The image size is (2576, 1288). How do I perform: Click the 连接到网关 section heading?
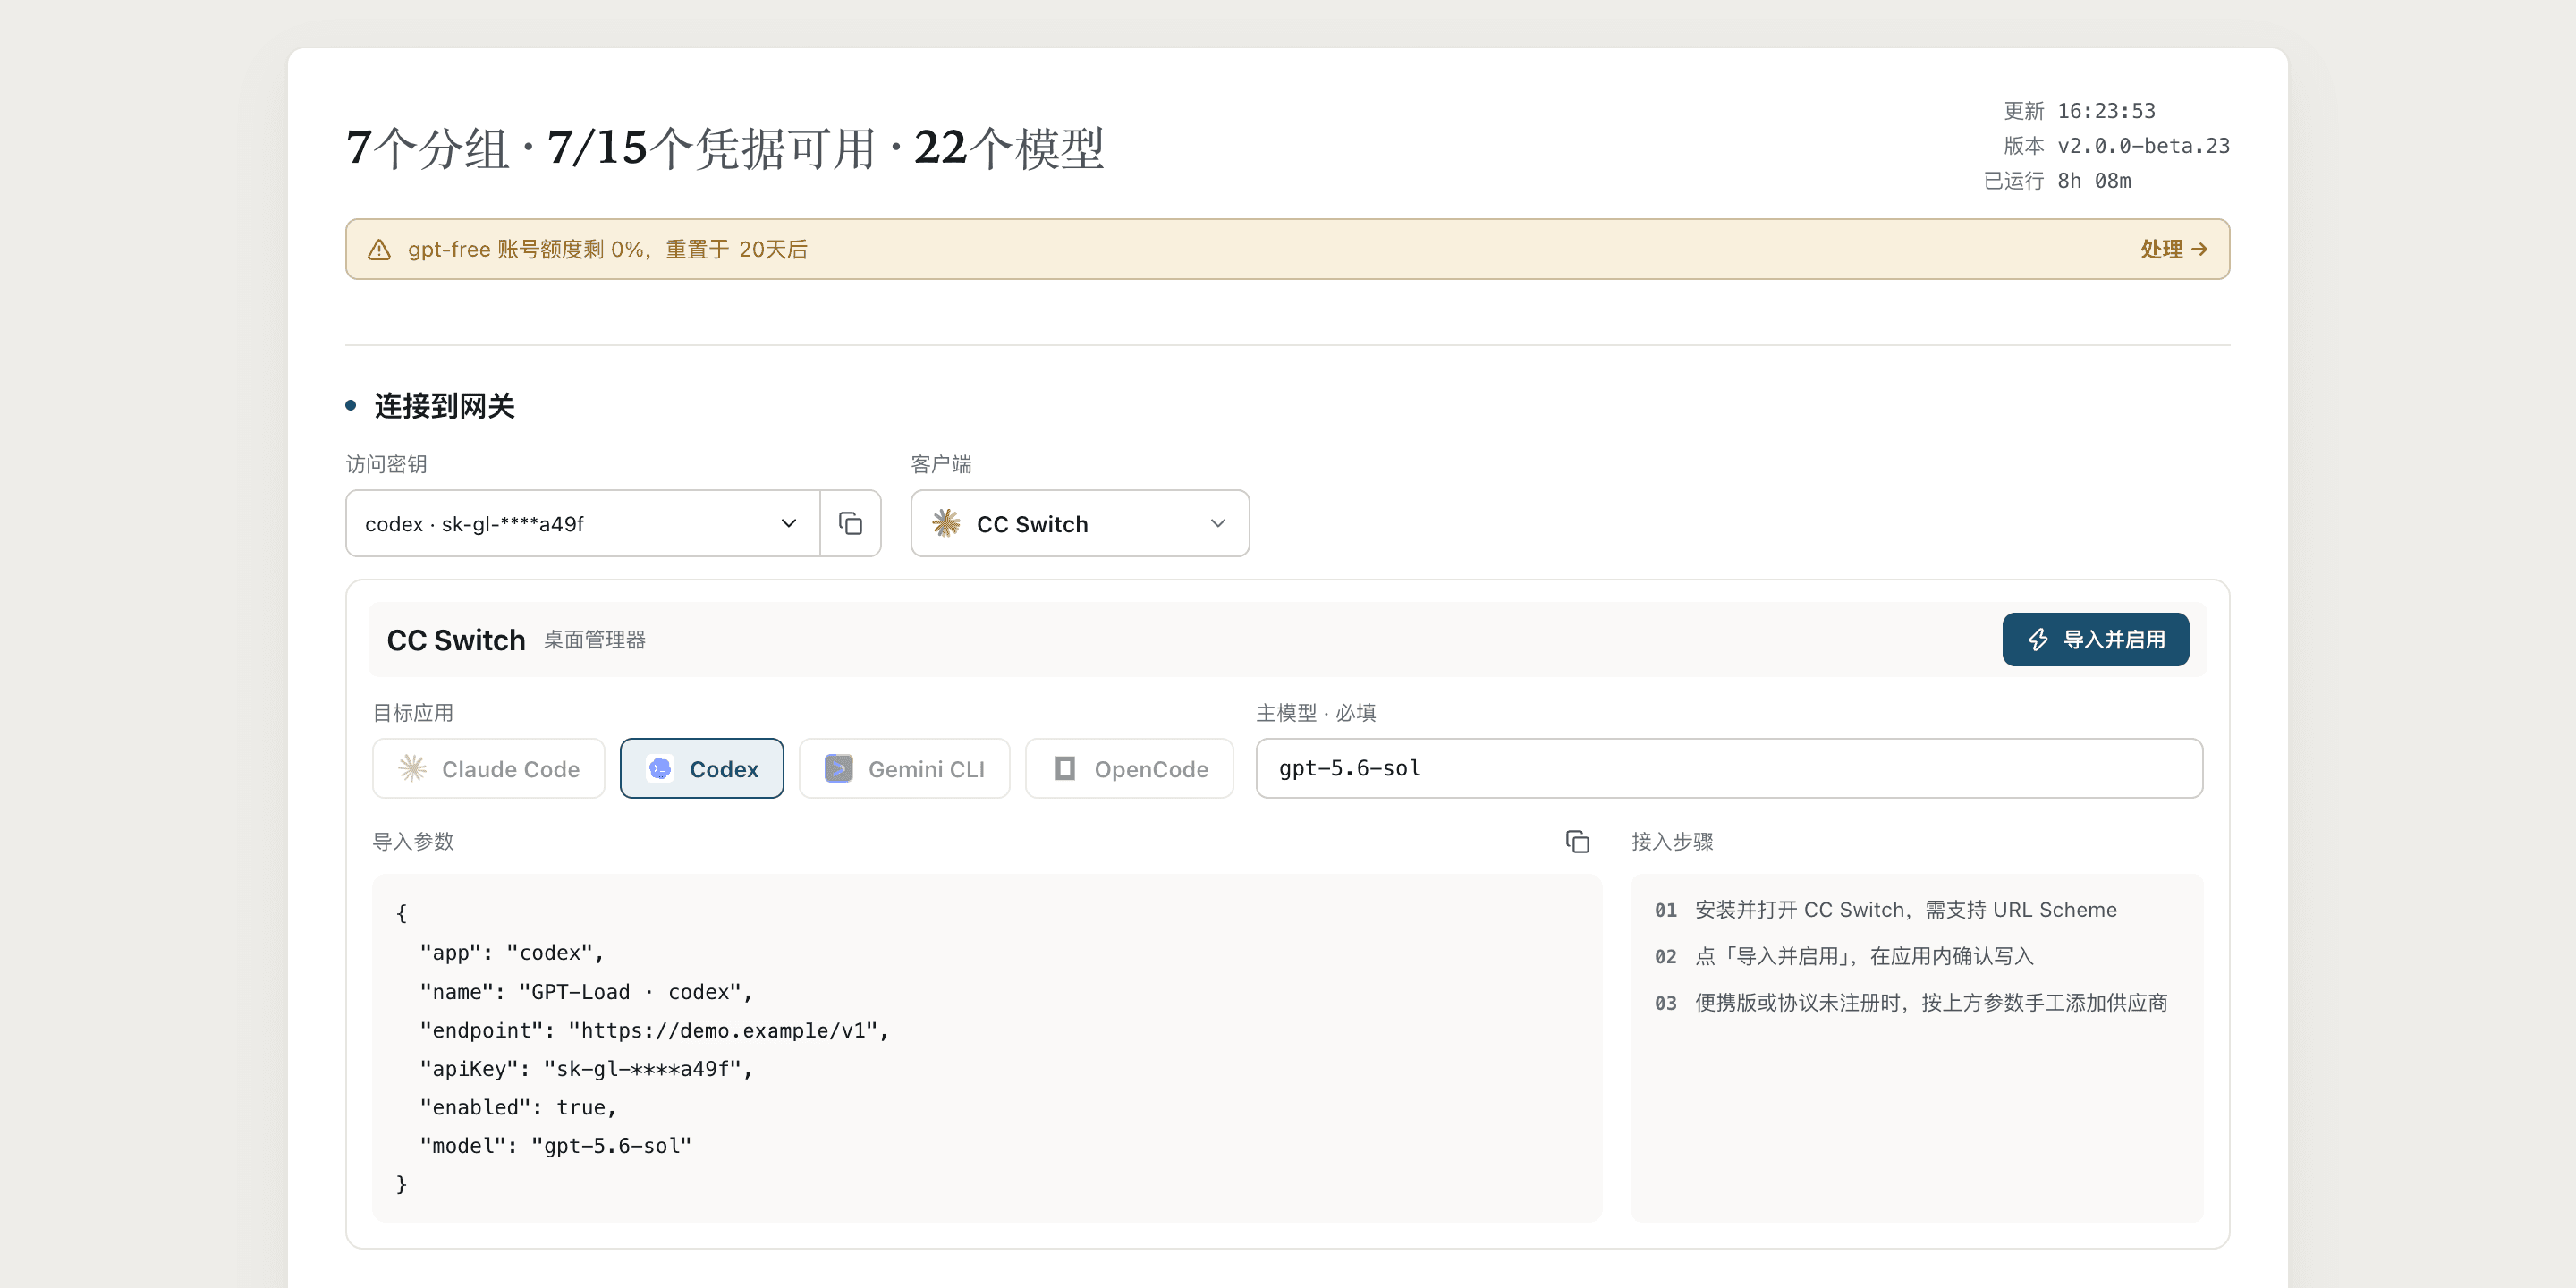(x=444, y=406)
